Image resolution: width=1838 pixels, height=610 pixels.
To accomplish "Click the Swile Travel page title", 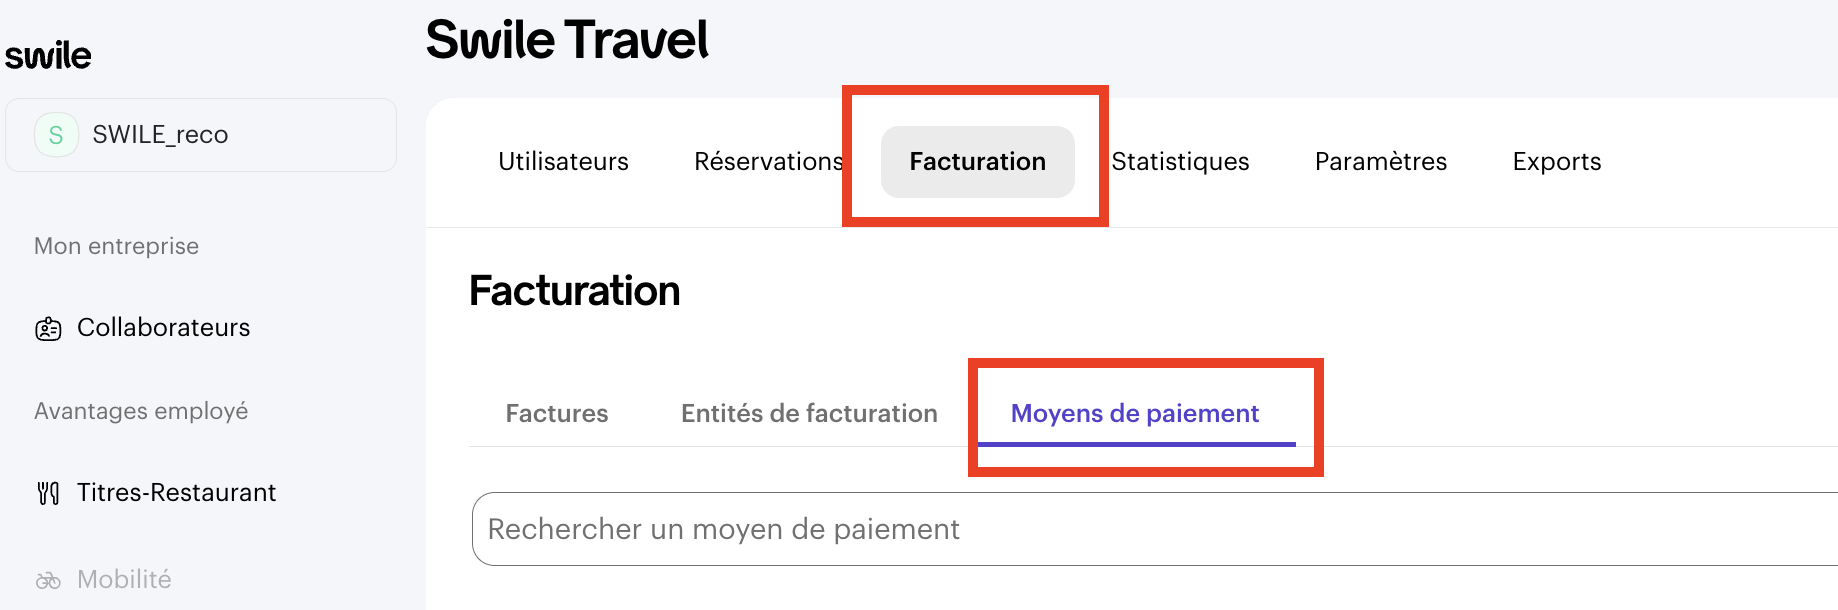I will (x=567, y=41).
